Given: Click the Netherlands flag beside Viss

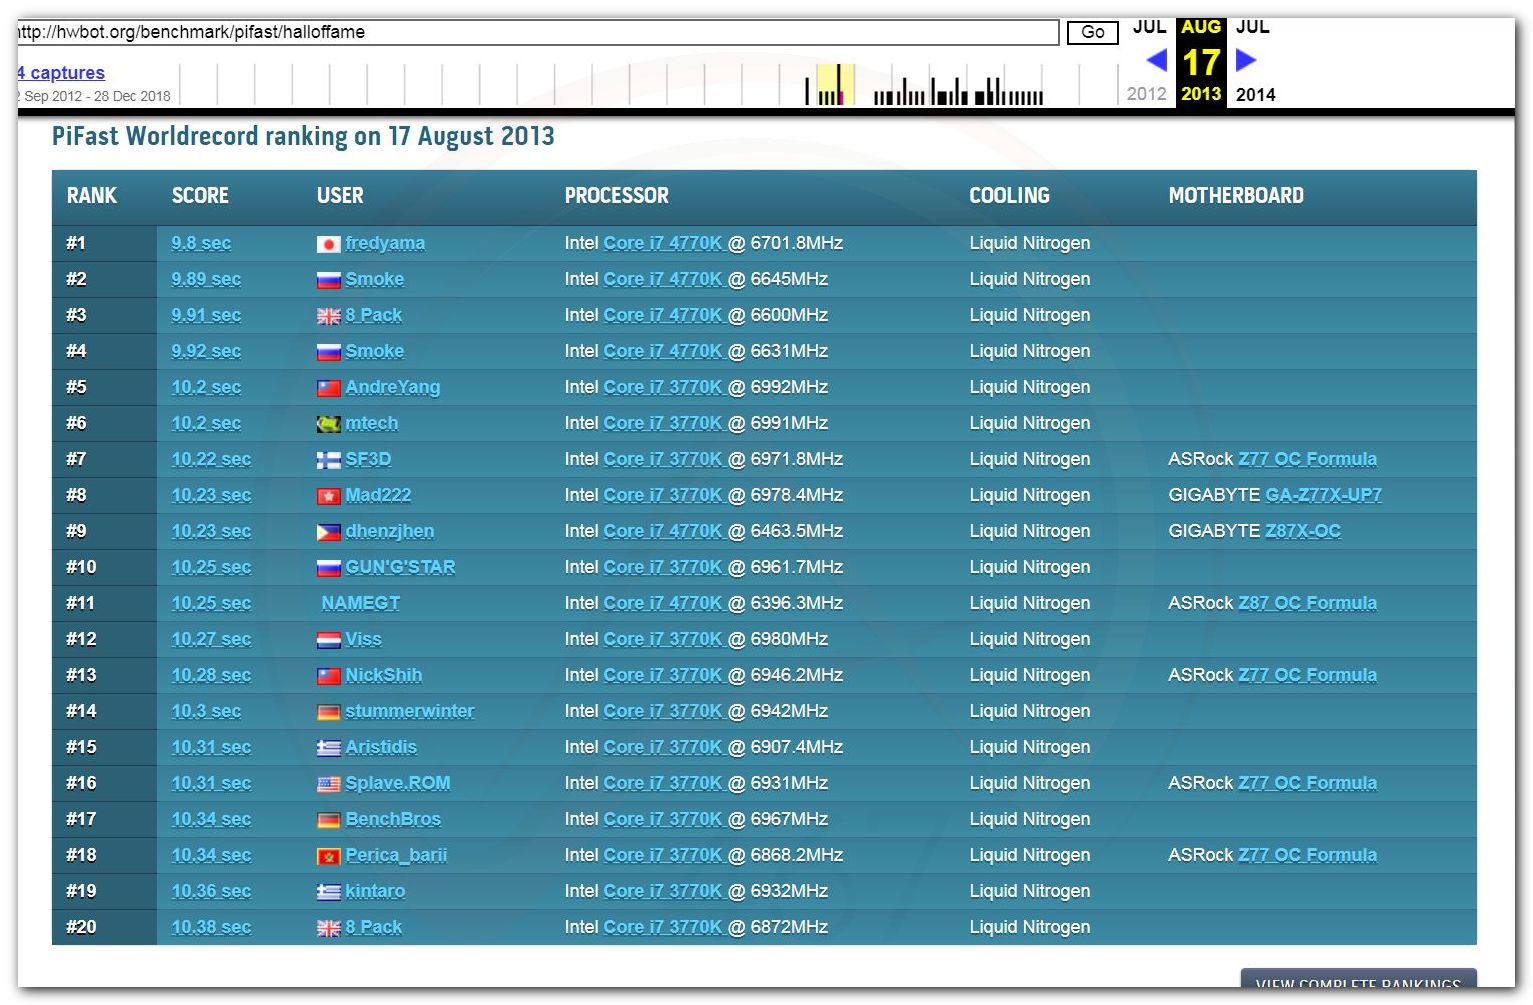Looking at the screenshot, I should click(328, 640).
